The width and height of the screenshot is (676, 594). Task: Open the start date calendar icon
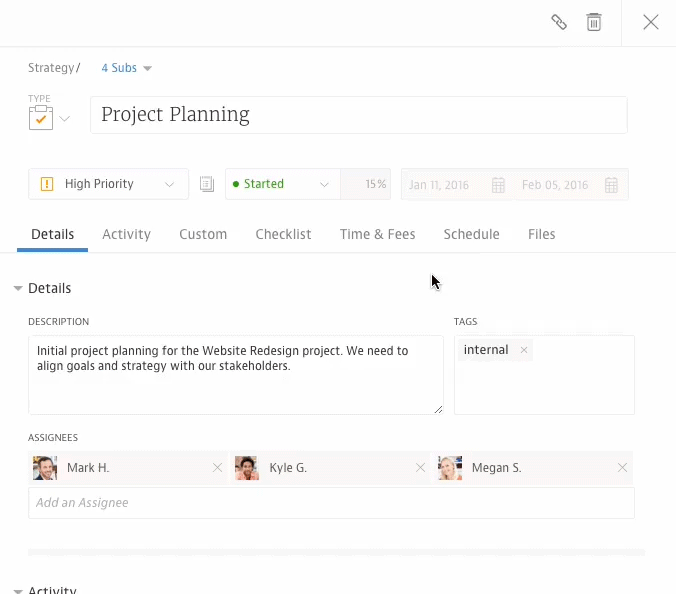[498, 185]
